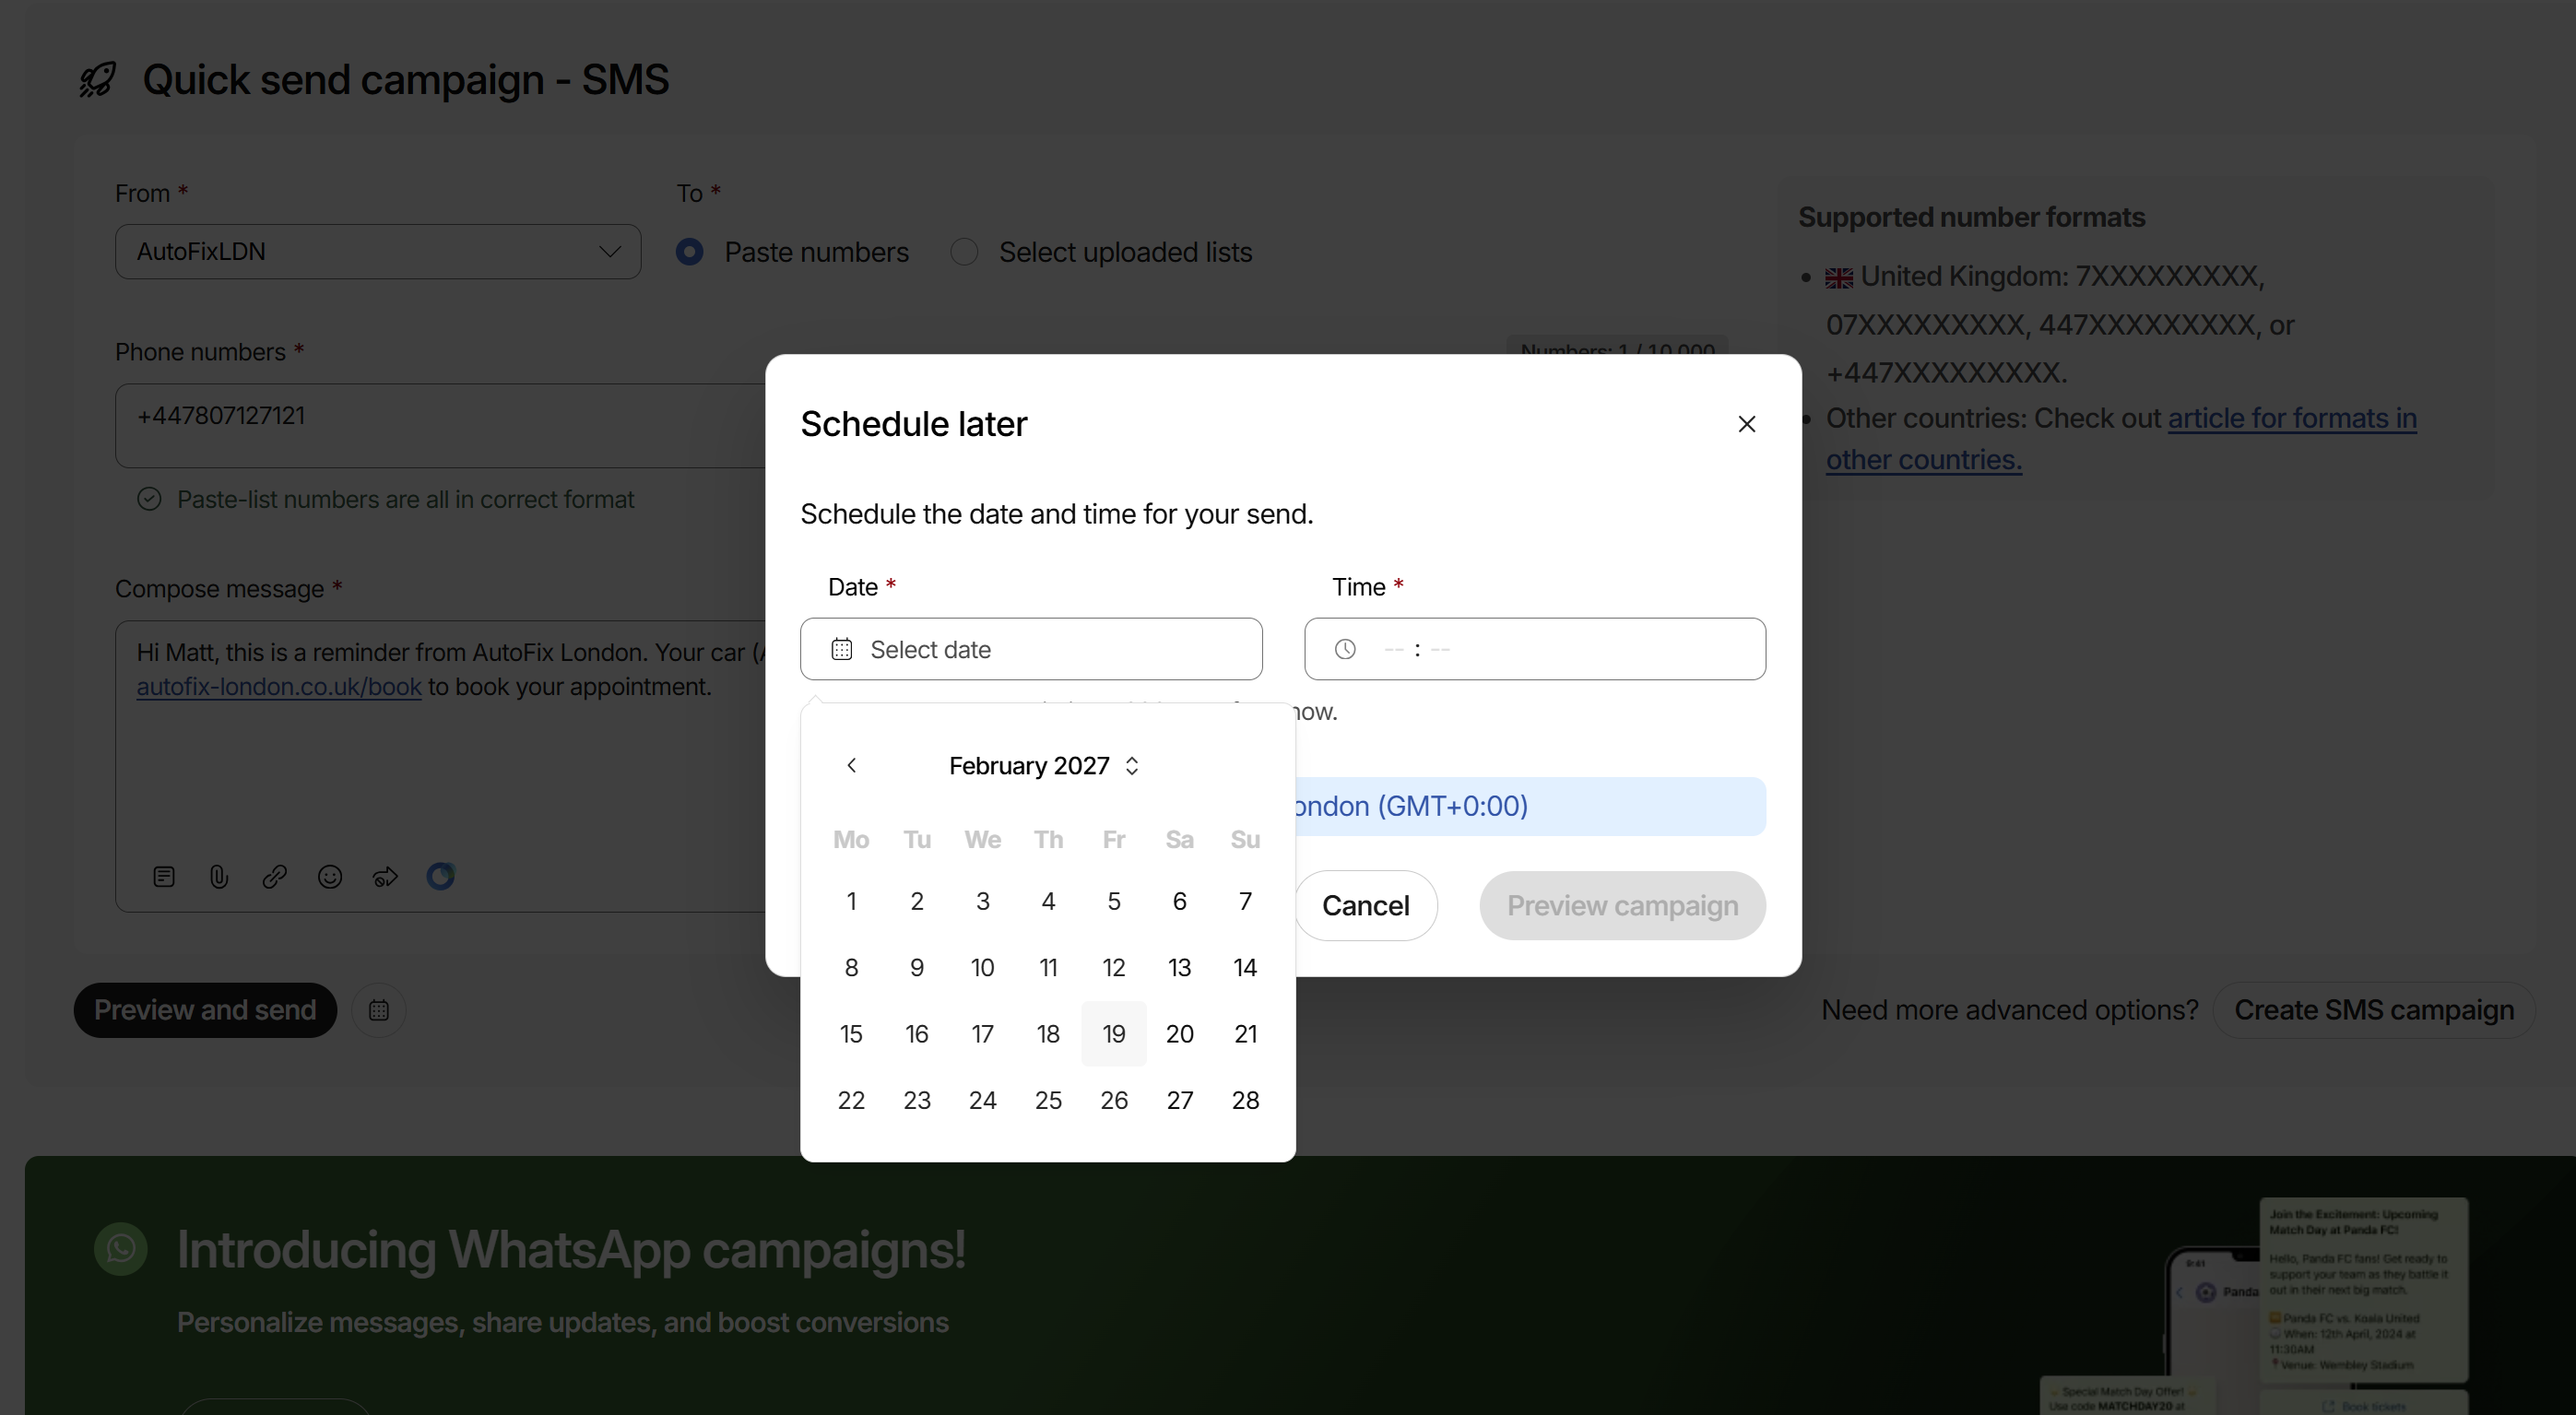Viewport: 2576px width, 1415px height.
Task: Choose February 28 in the date picker
Action: [x=1244, y=1100]
